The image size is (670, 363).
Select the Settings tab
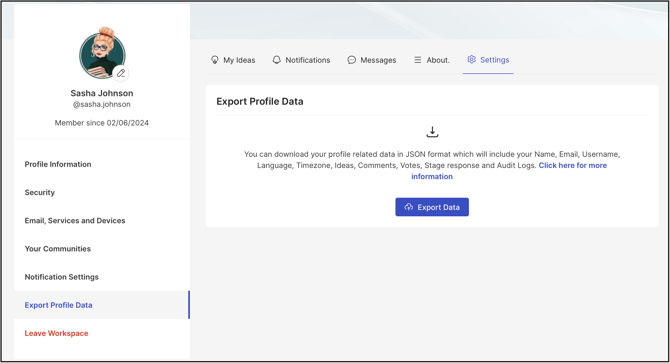tap(488, 60)
